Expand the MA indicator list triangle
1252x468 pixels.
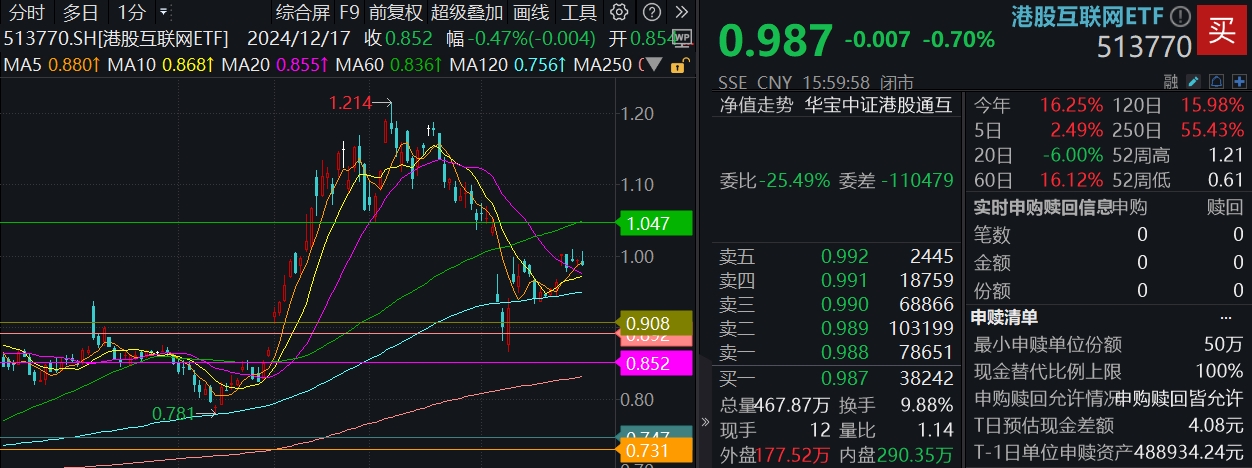click(655, 65)
